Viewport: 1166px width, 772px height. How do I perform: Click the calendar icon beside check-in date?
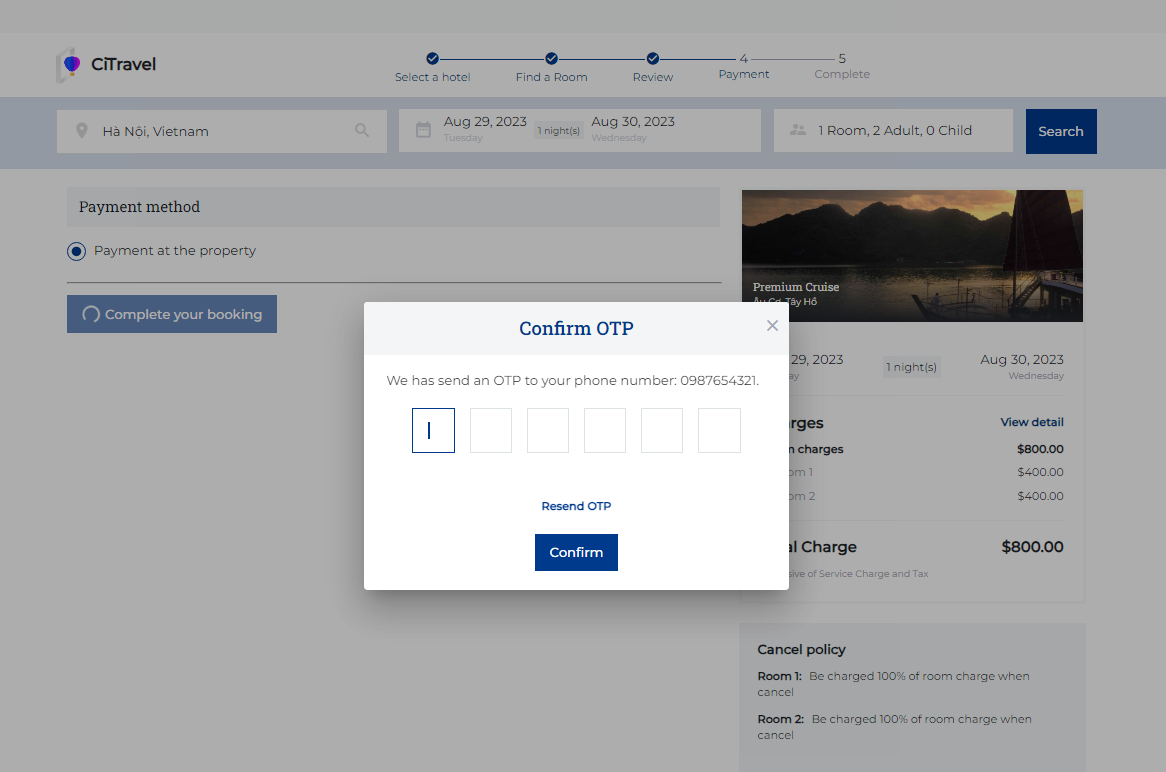click(423, 130)
